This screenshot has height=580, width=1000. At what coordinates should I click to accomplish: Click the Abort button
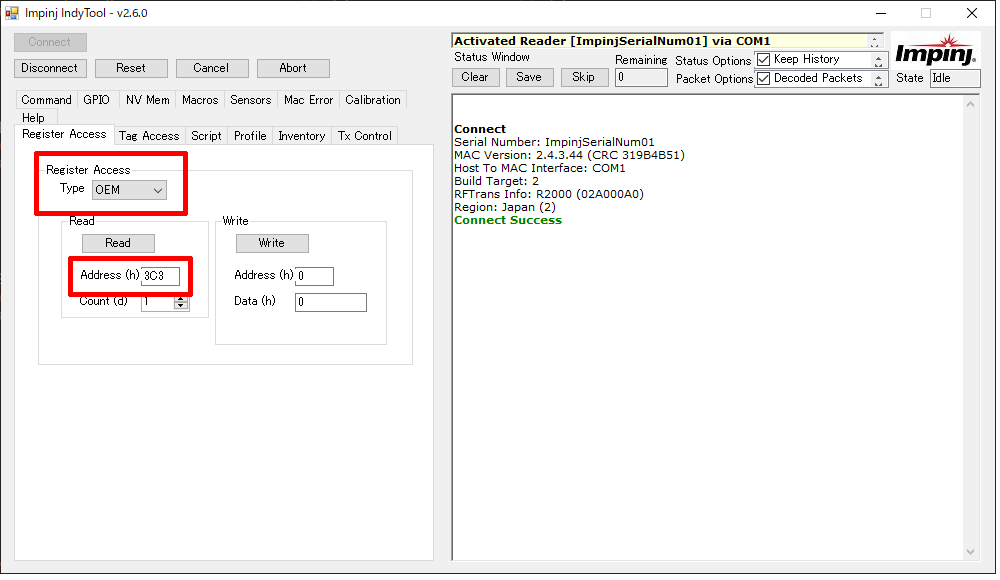click(293, 68)
